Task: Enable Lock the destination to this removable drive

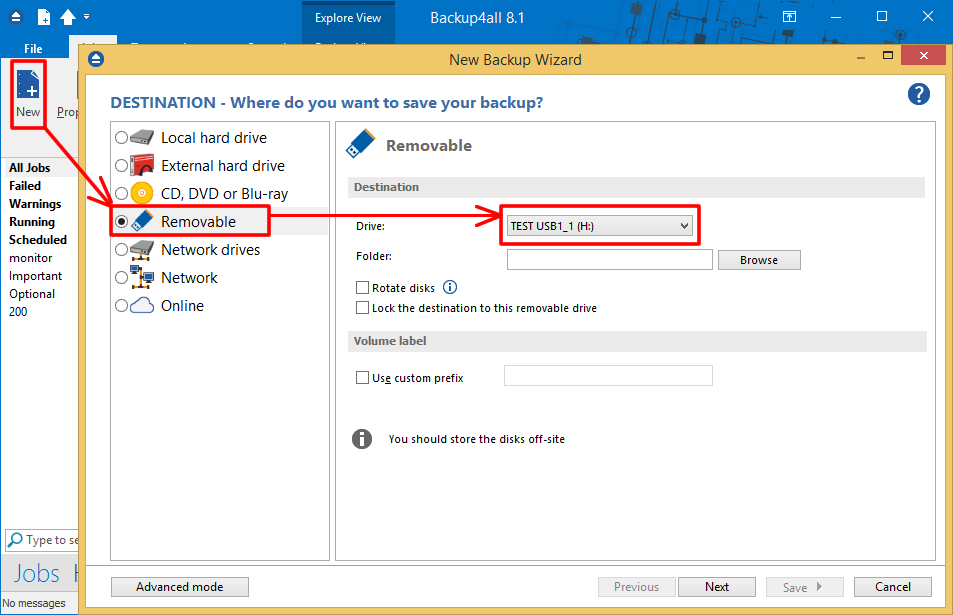Action: (362, 308)
